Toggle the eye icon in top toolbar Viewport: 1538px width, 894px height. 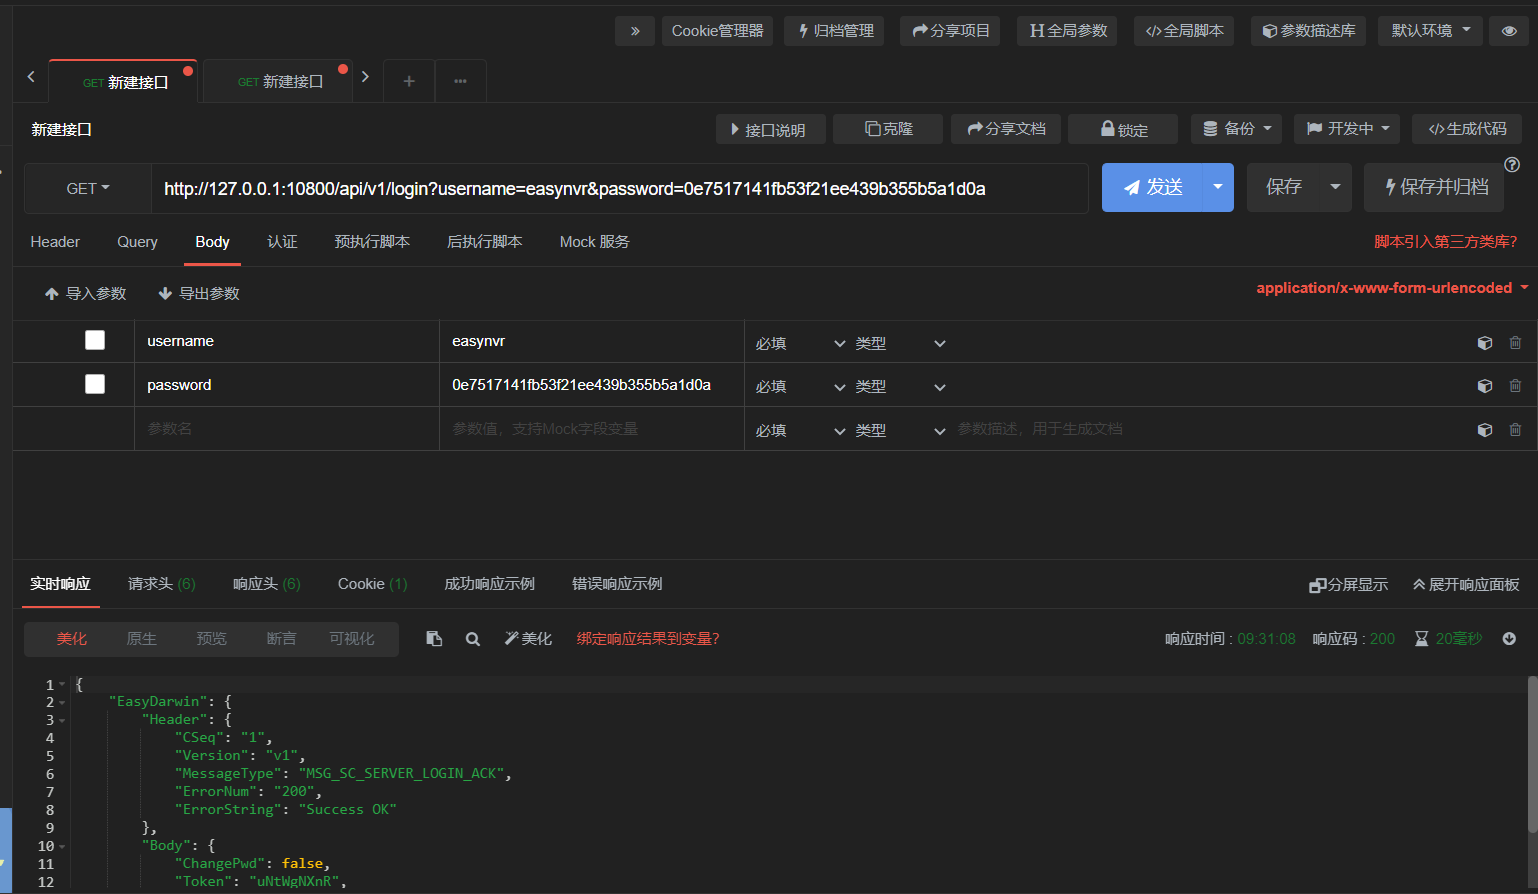pos(1509,31)
